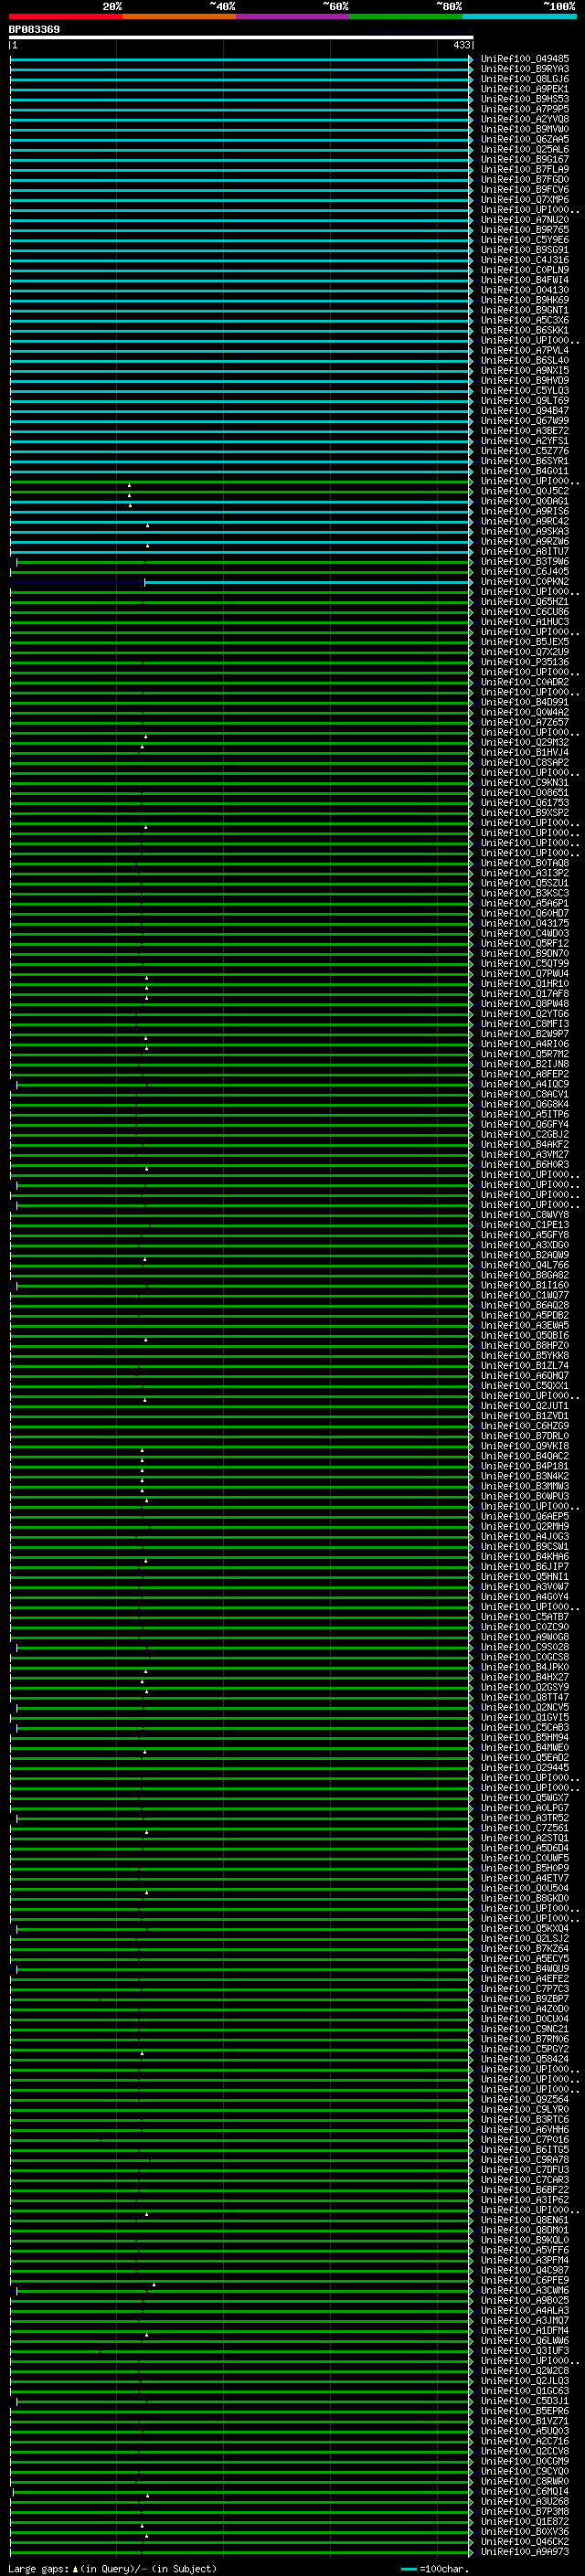The image size is (585, 2576).
Task: Select hit label UniRef100_C1PE13
Action: pyautogui.click(x=525, y=1225)
